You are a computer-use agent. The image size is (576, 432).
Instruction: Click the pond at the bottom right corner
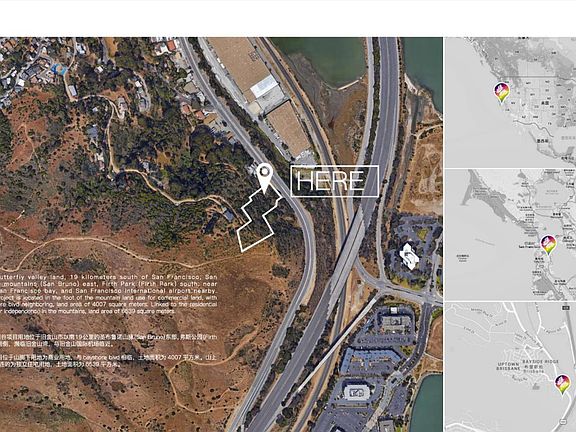pyautogui.click(x=428, y=402)
